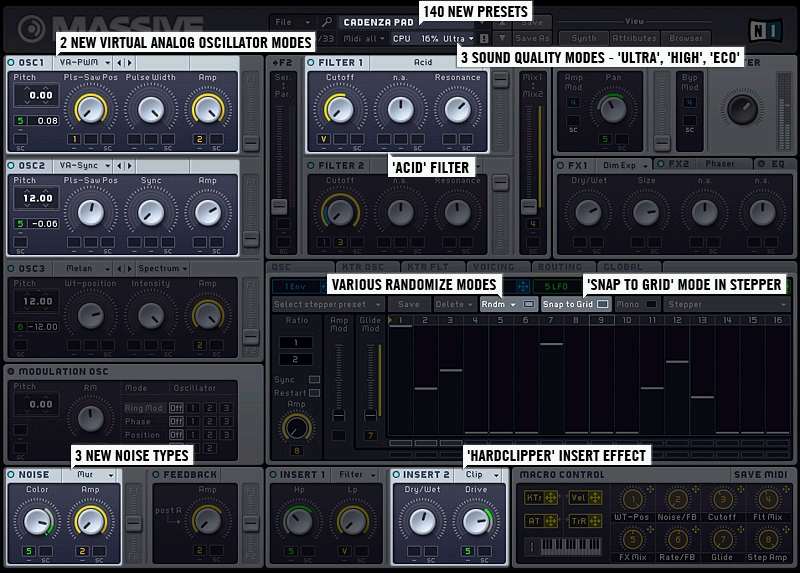This screenshot has width=800, height=573.
Task: Toggle the stepper Mono checkbox
Action: [651, 304]
